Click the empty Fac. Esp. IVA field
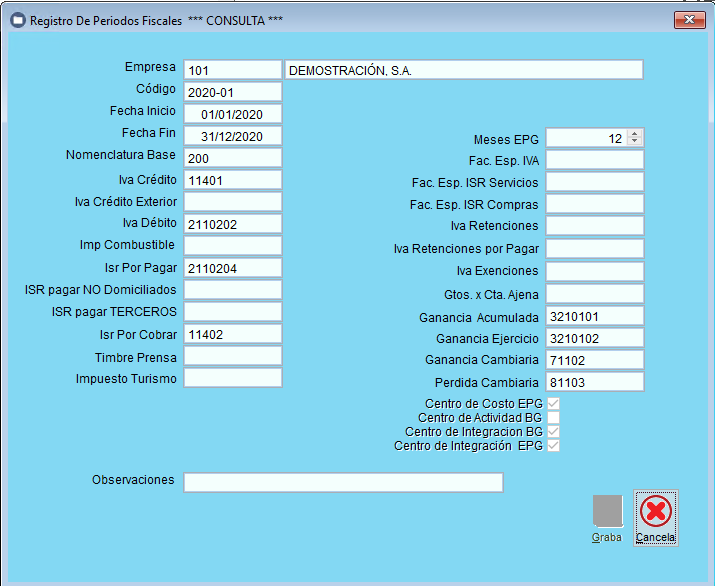The height and width of the screenshot is (586, 715). coord(594,160)
